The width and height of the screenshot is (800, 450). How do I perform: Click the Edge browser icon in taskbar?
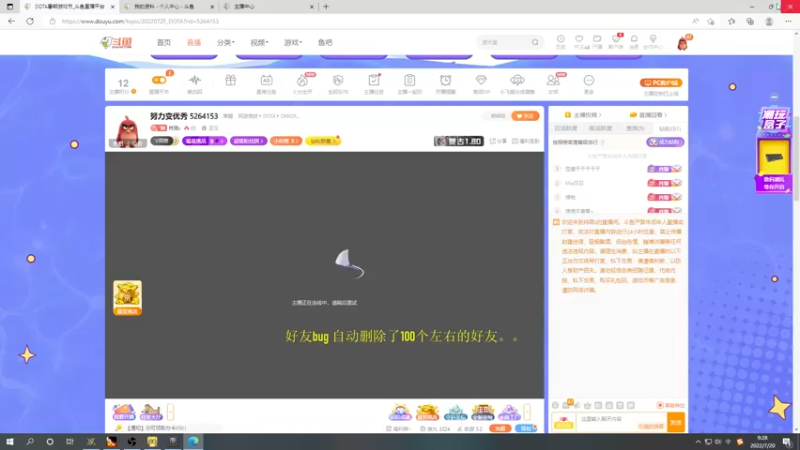pos(193,442)
